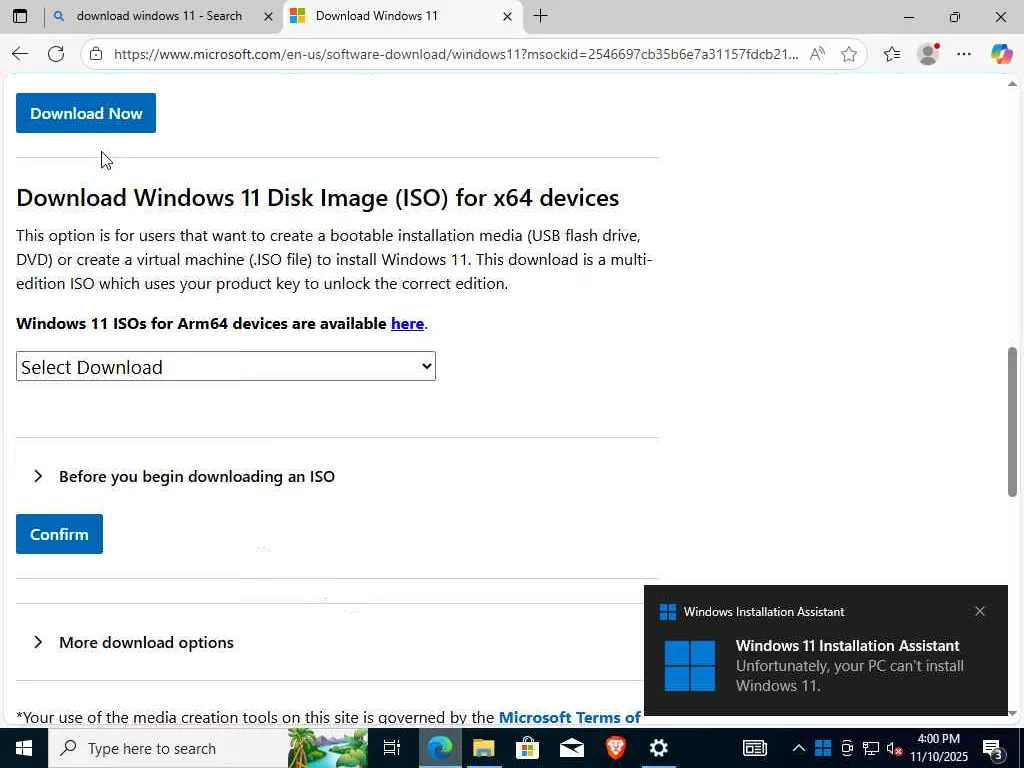Open the browser profile icon
1024x768 pixels.
point(928,54)
